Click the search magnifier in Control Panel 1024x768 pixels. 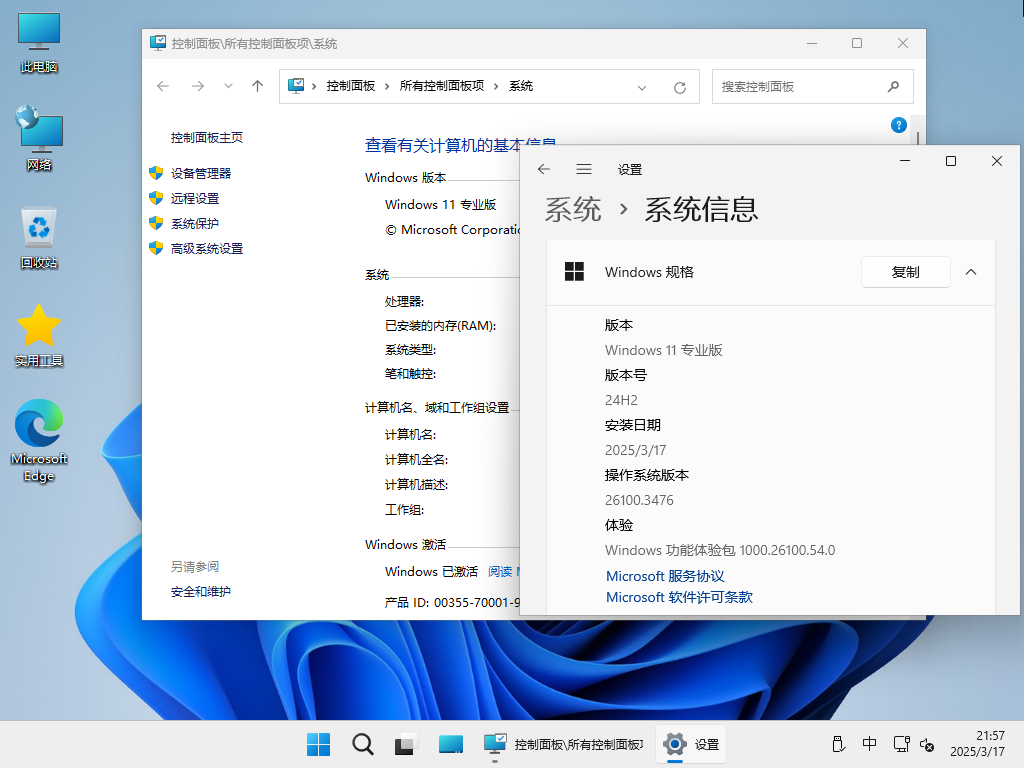click(x=893, y=86)
